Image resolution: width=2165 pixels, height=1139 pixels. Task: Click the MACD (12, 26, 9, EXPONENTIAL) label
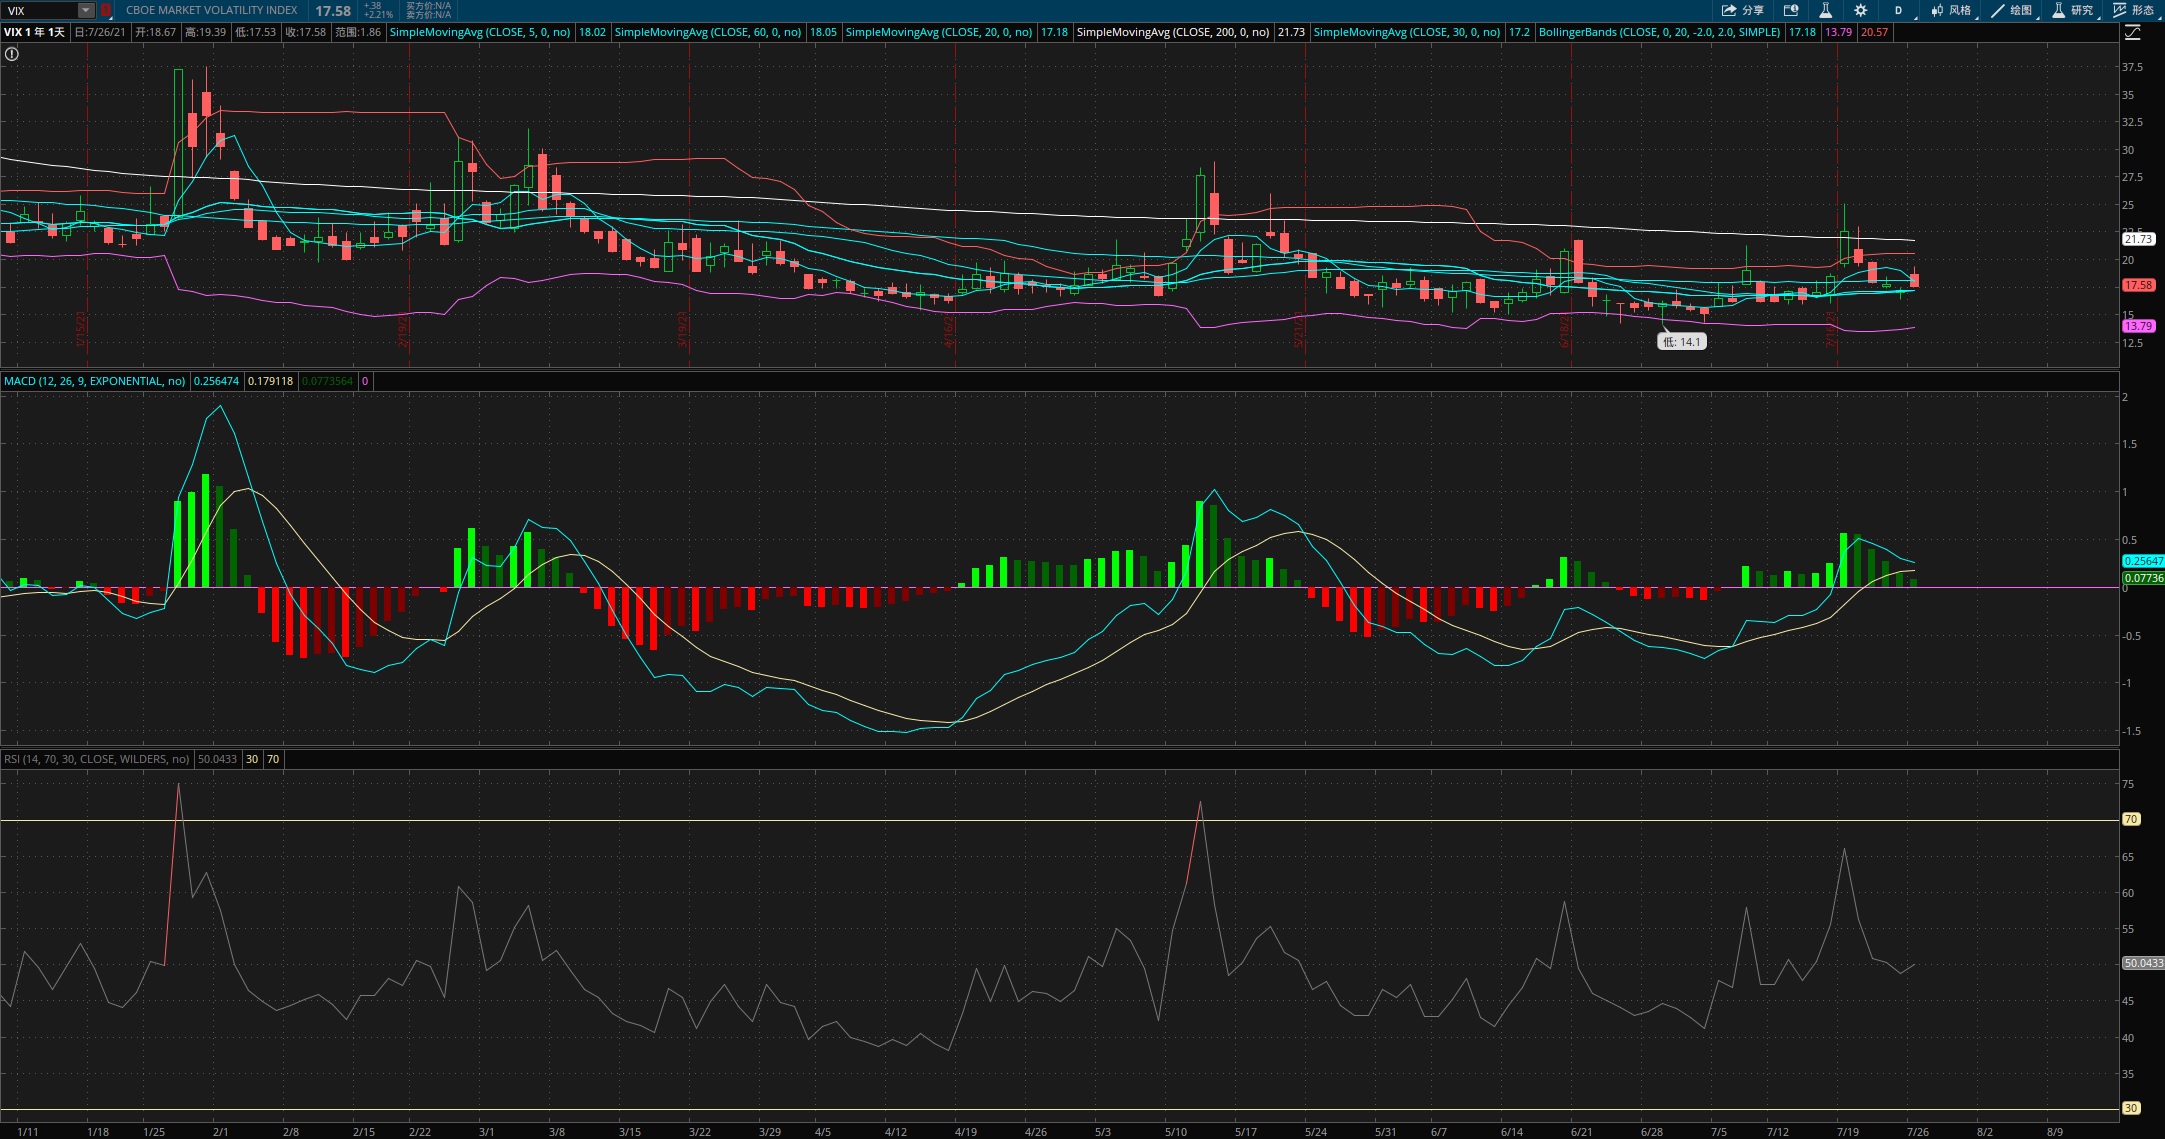(95, 381)
